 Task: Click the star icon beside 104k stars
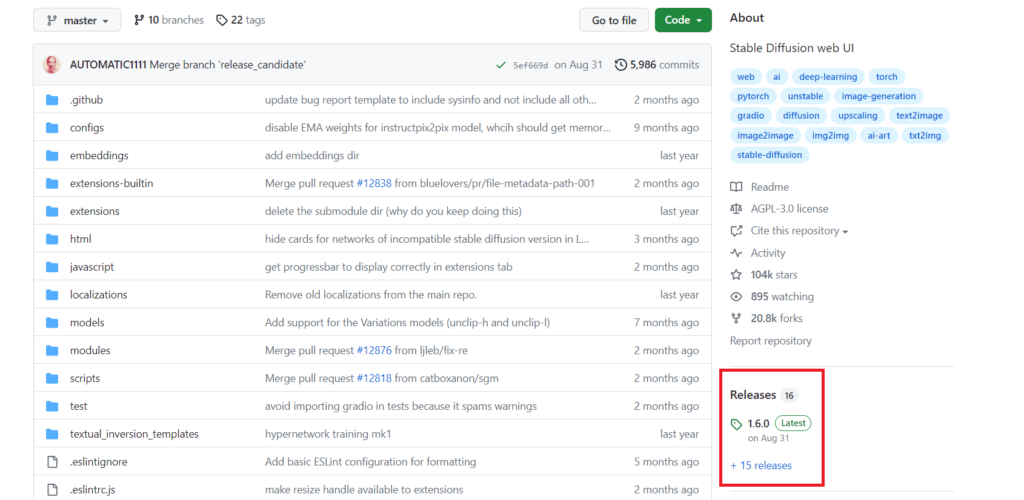tap(736, 275)
